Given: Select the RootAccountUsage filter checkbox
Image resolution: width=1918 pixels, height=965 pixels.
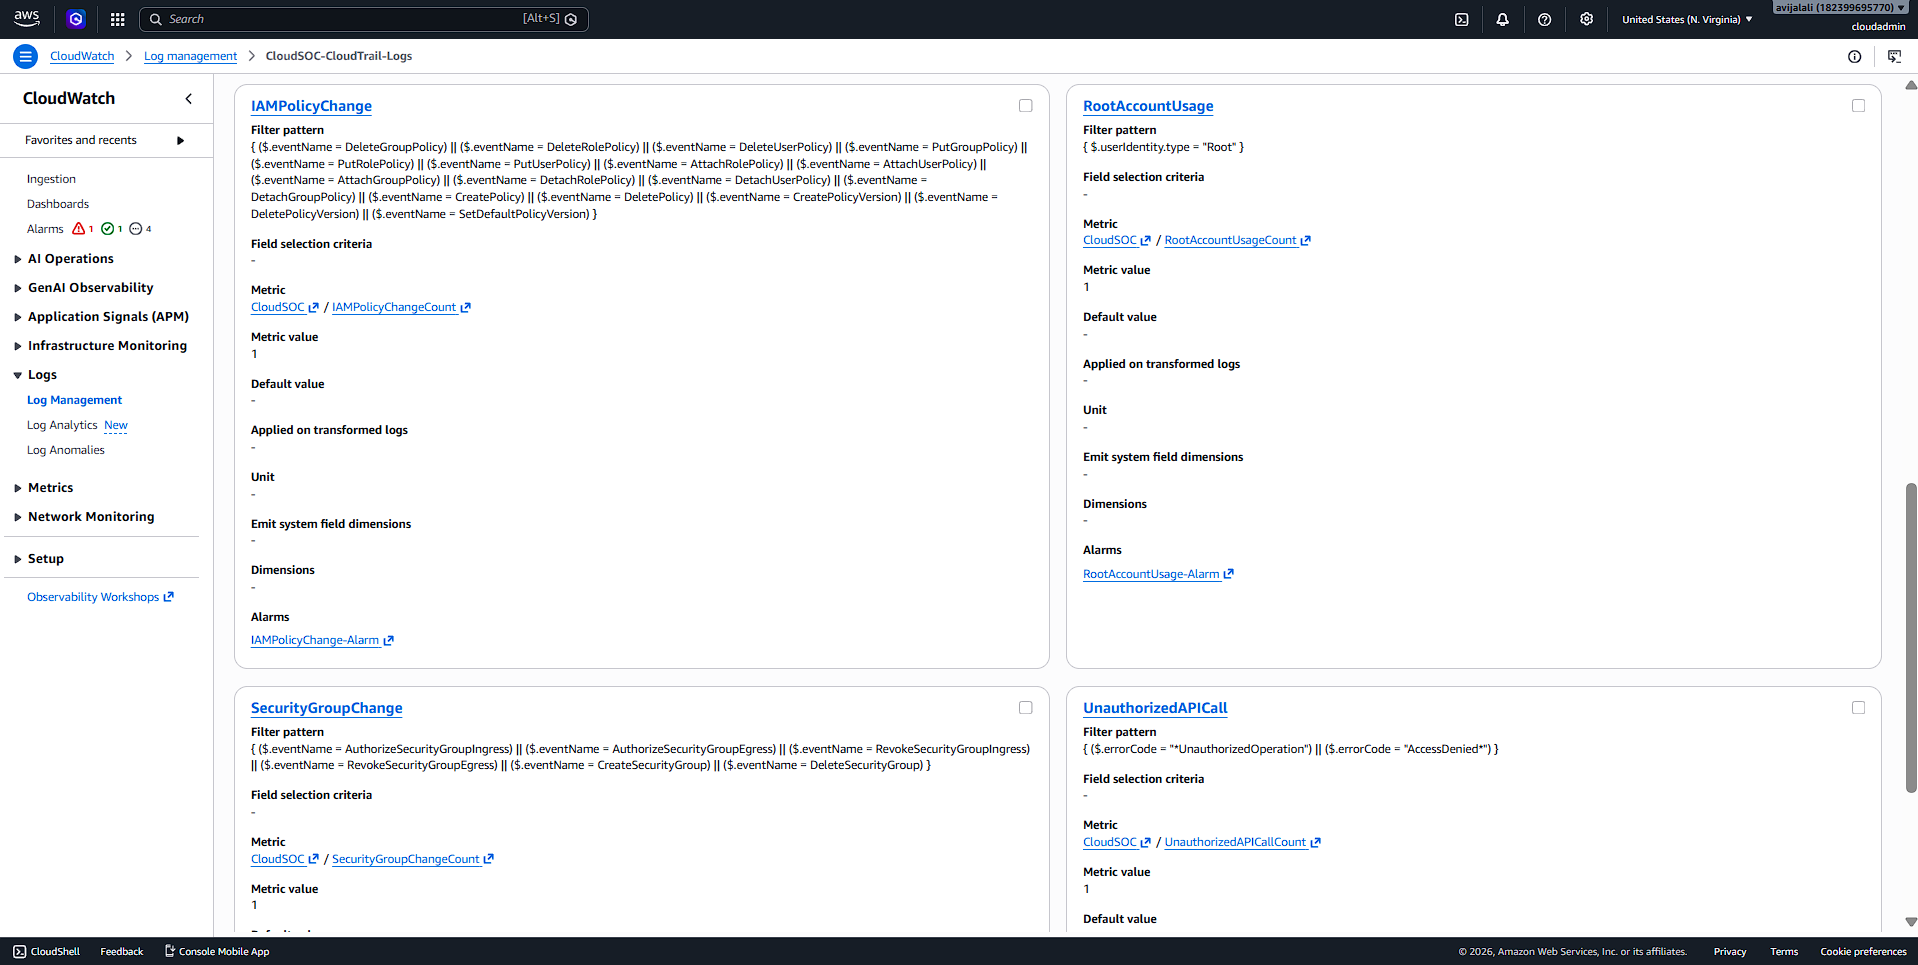Looking at the screenshot, I should (x=1858, y=105).
